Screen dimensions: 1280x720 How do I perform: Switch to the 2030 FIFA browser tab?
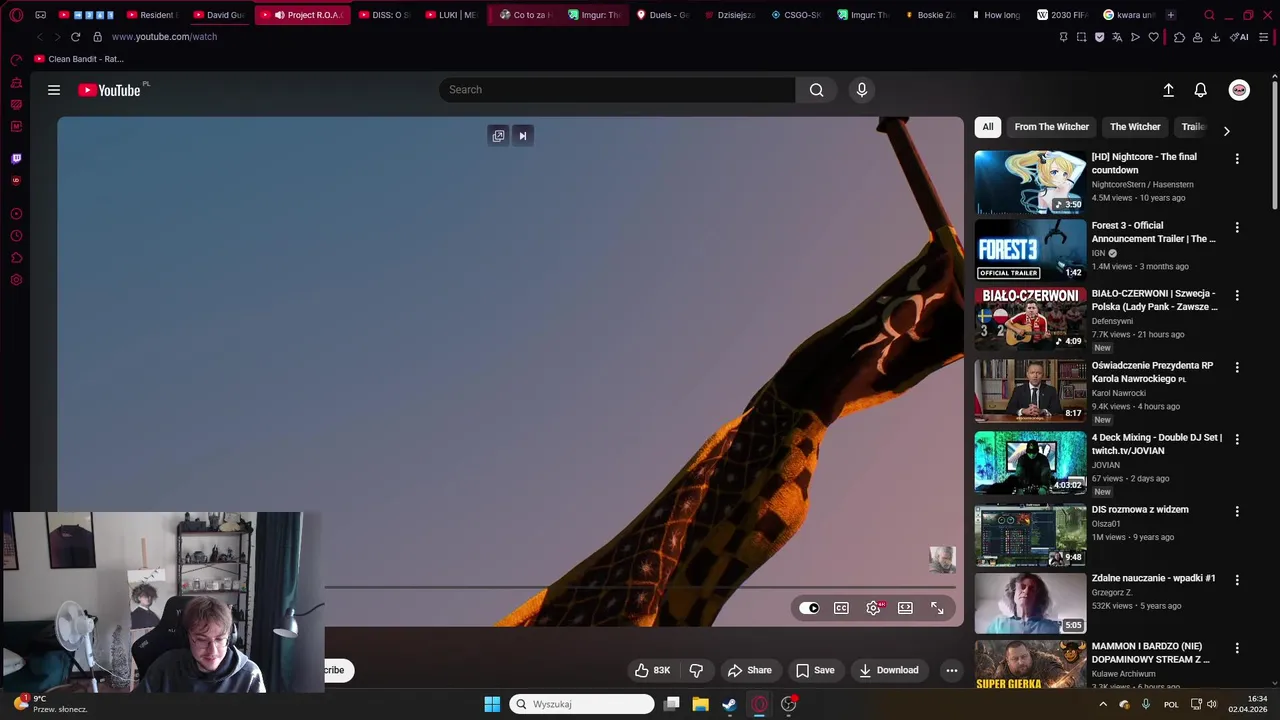click(x=1062, y=15)
